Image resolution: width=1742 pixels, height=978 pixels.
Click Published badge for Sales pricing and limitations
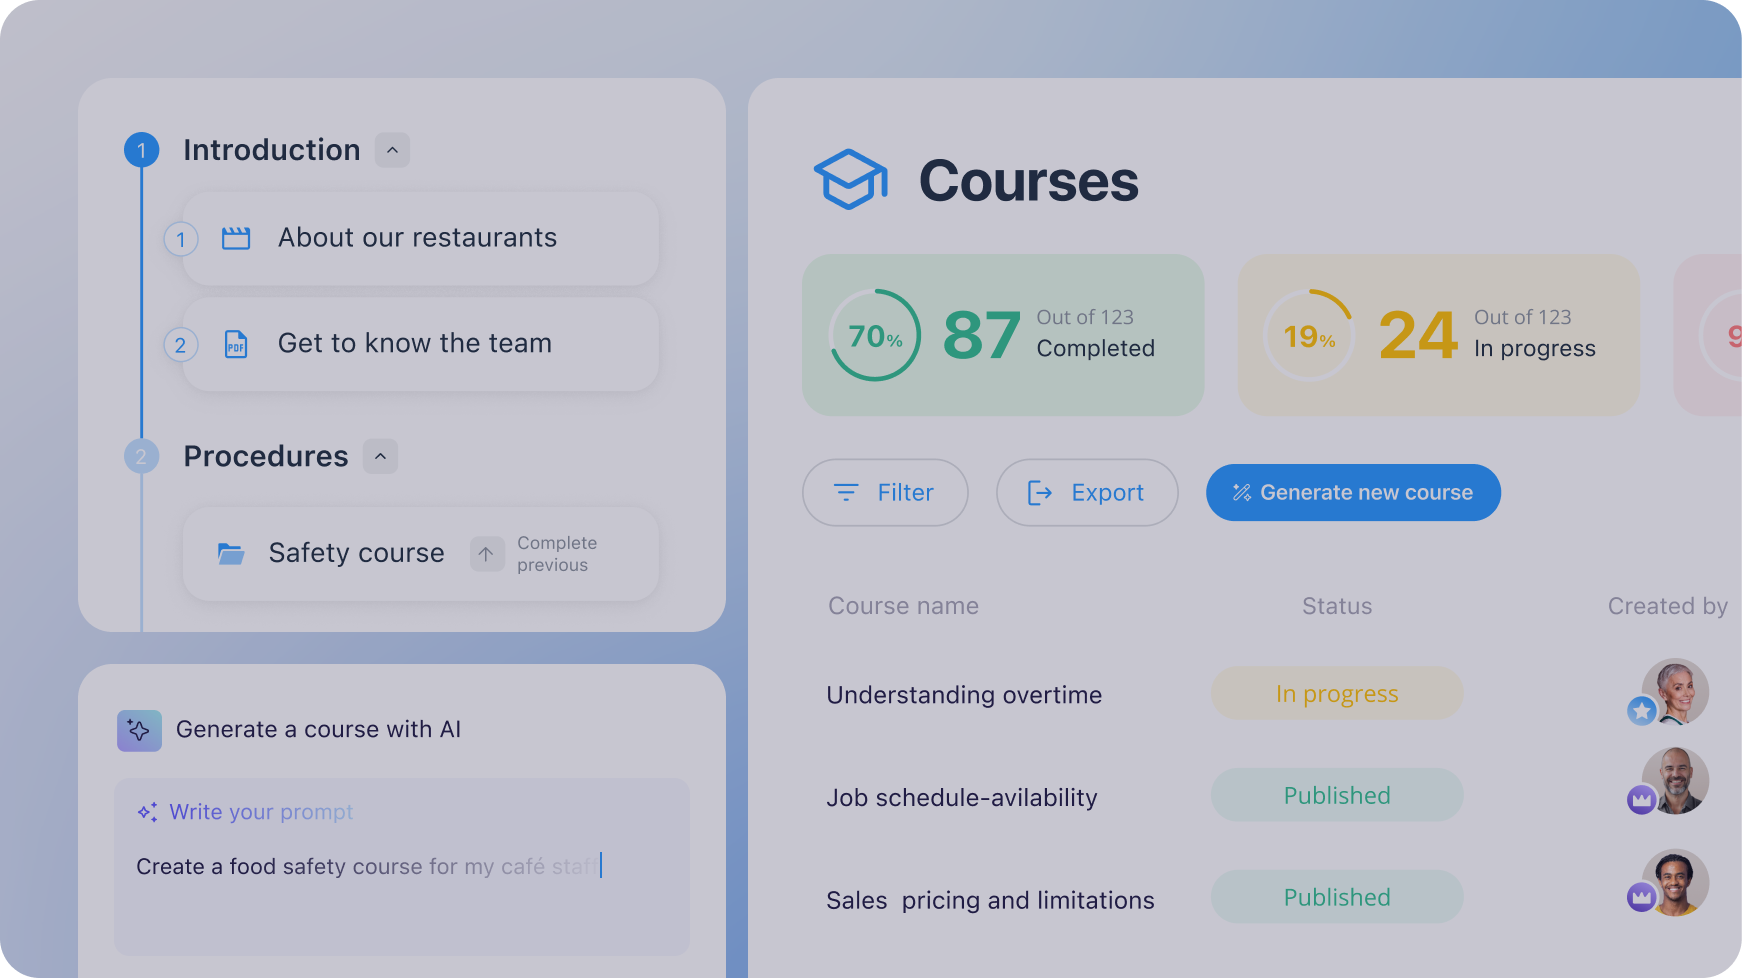click(1337, 897)
